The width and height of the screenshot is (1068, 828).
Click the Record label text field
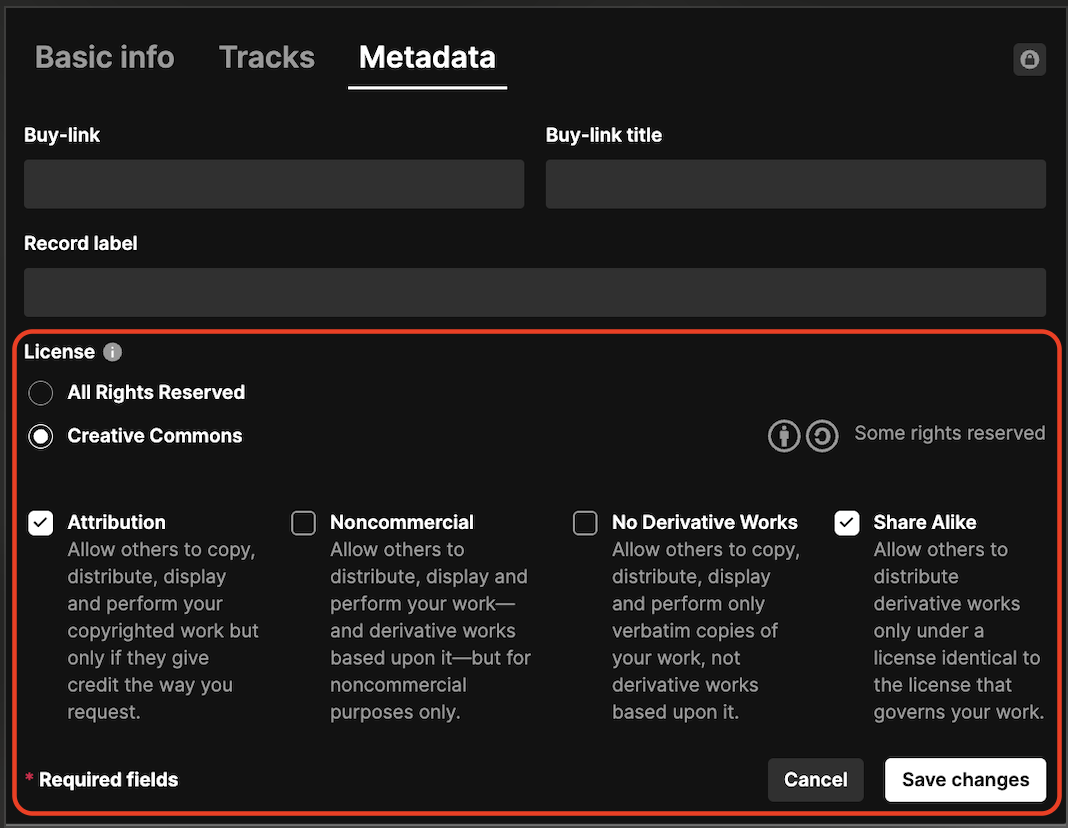(534, 292)
